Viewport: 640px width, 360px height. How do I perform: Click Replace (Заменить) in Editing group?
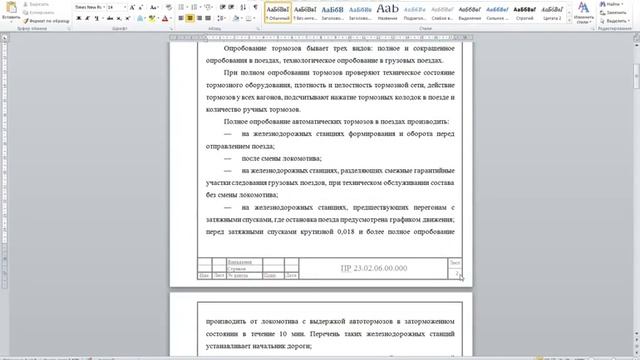(613, 12)
